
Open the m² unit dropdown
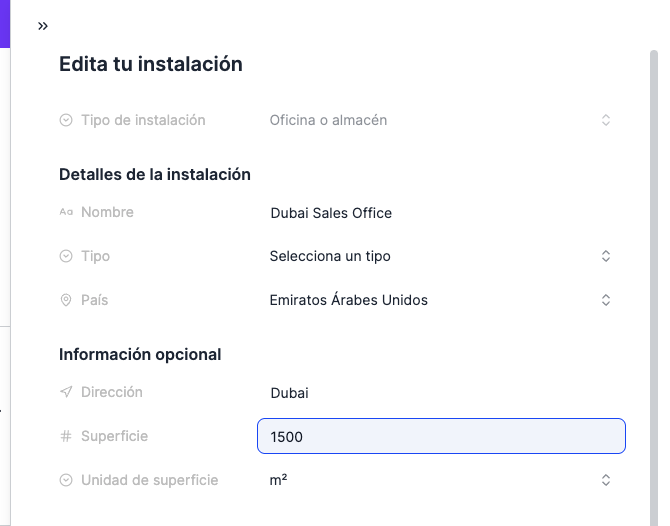[441, 480]
